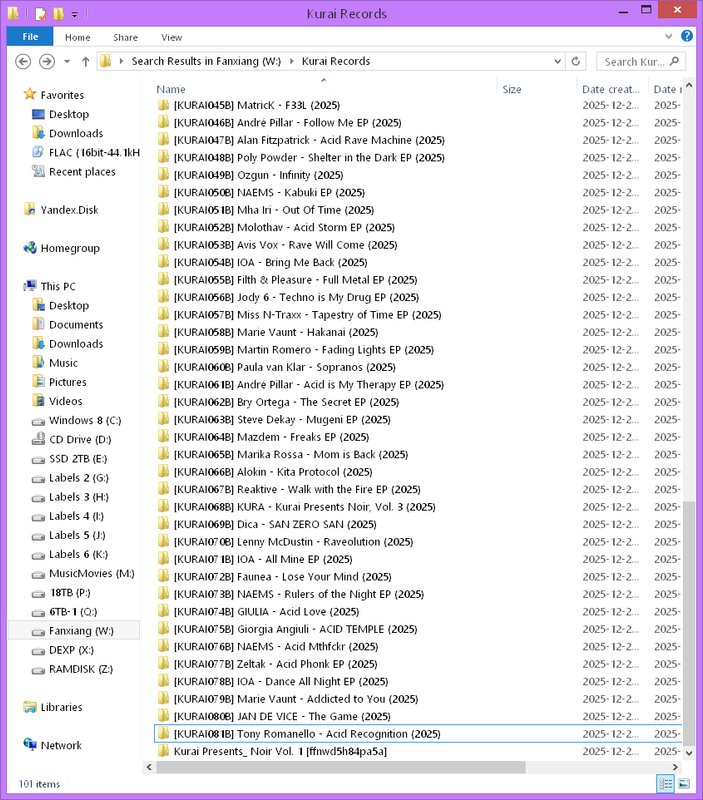The image size is (703, 800).
Task: Switch to the Home ribbon tab
Action: (78, 37)
